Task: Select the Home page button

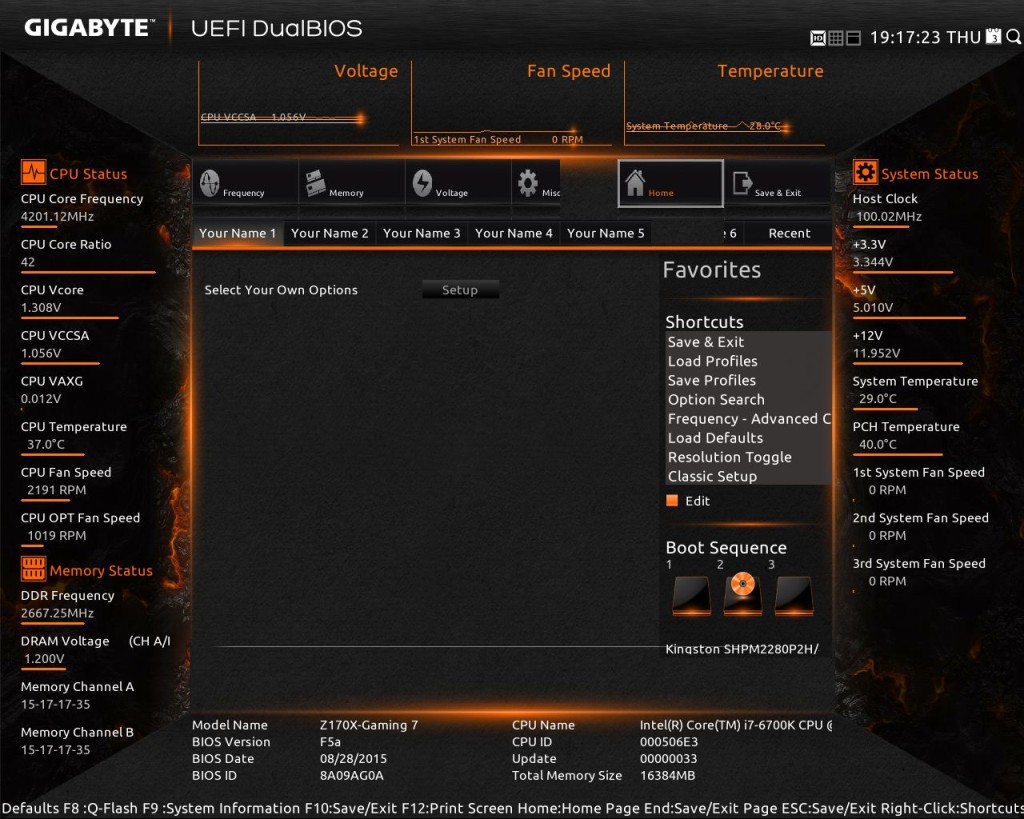Action: click(x=670, y=184)
